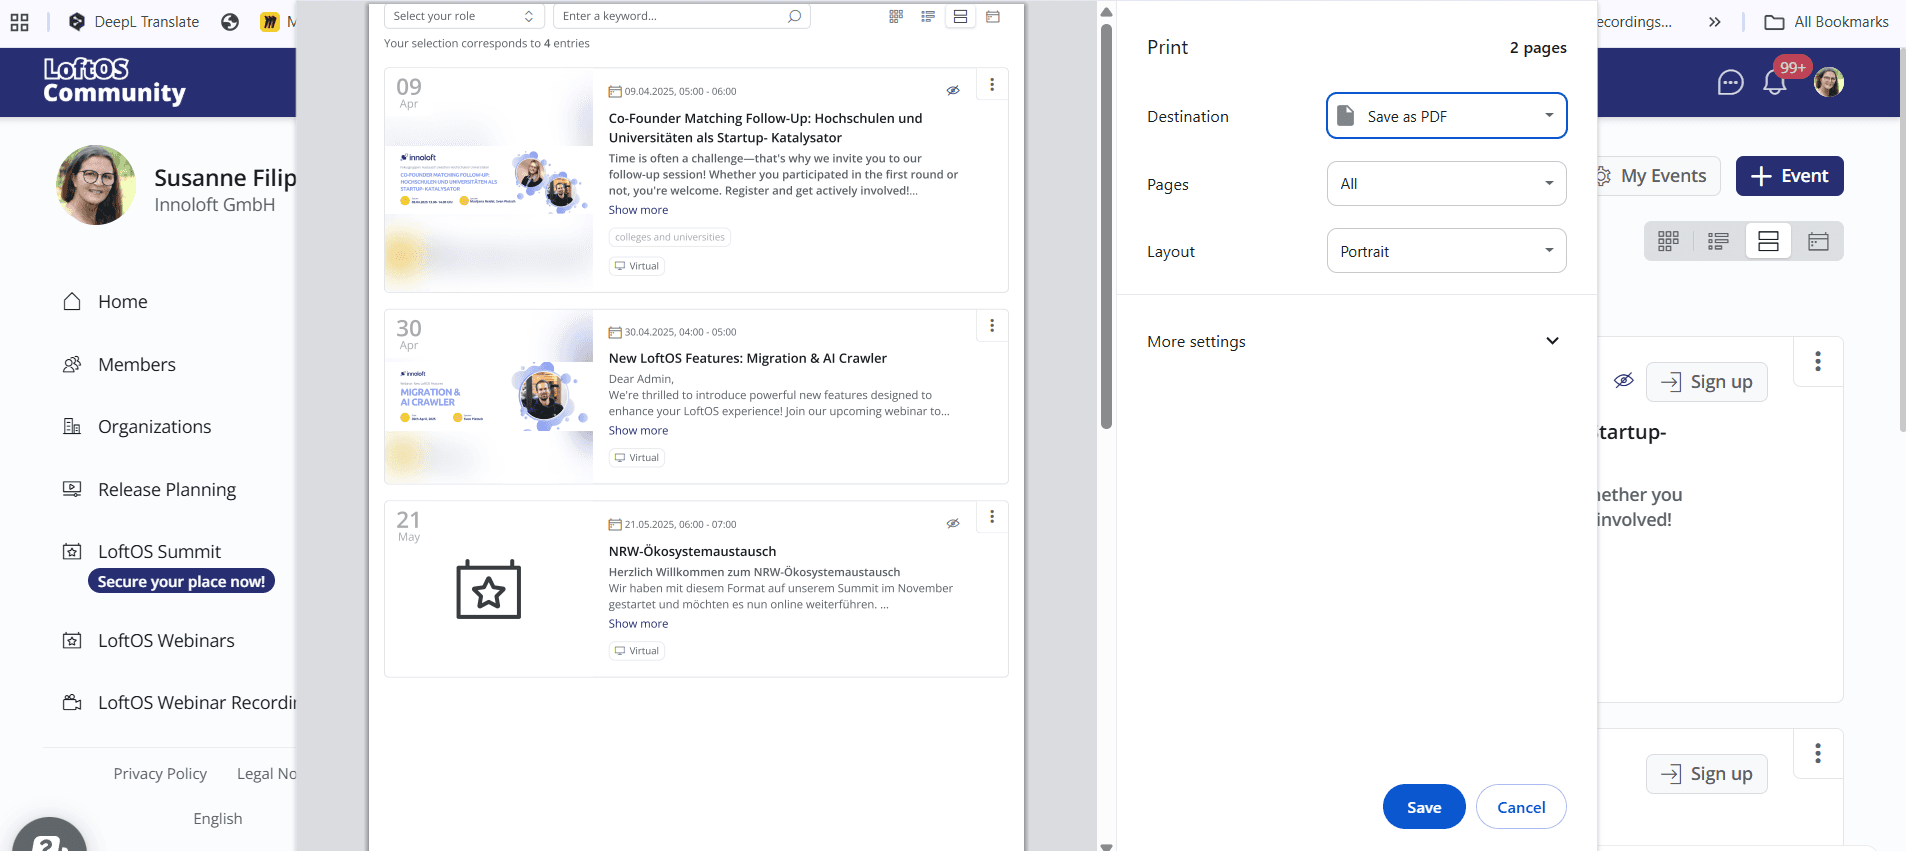Click the Save button
The width and height of the screenshot is (1906, 851).
point(1423,807)
